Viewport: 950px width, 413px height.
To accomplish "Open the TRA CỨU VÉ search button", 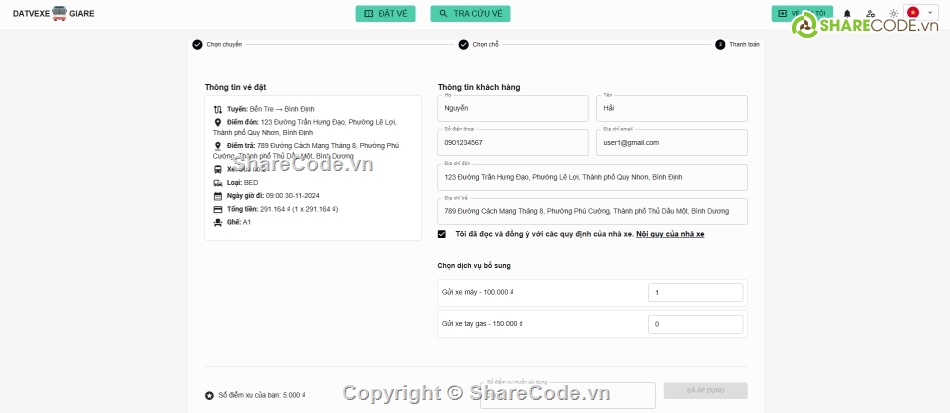I will click(x=470, y=13).
